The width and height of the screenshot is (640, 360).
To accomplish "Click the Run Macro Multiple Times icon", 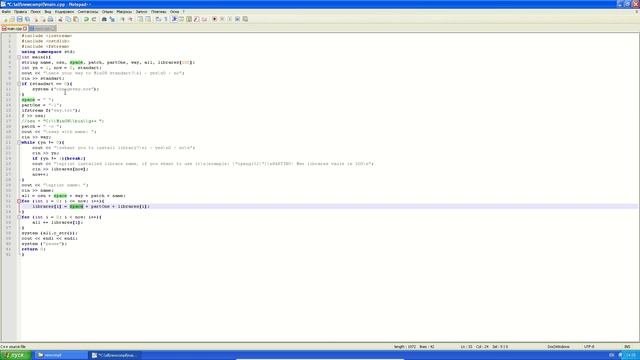I will click(x=237, y=19).
